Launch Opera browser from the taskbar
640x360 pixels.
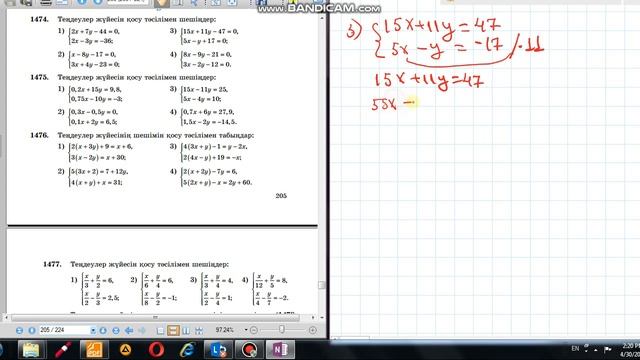pos(156,349)
